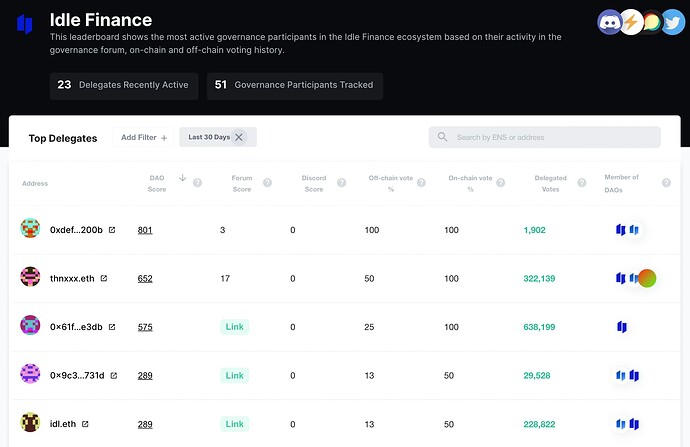Open the Discord server icon
690x447 pixels.
(609, 22)
